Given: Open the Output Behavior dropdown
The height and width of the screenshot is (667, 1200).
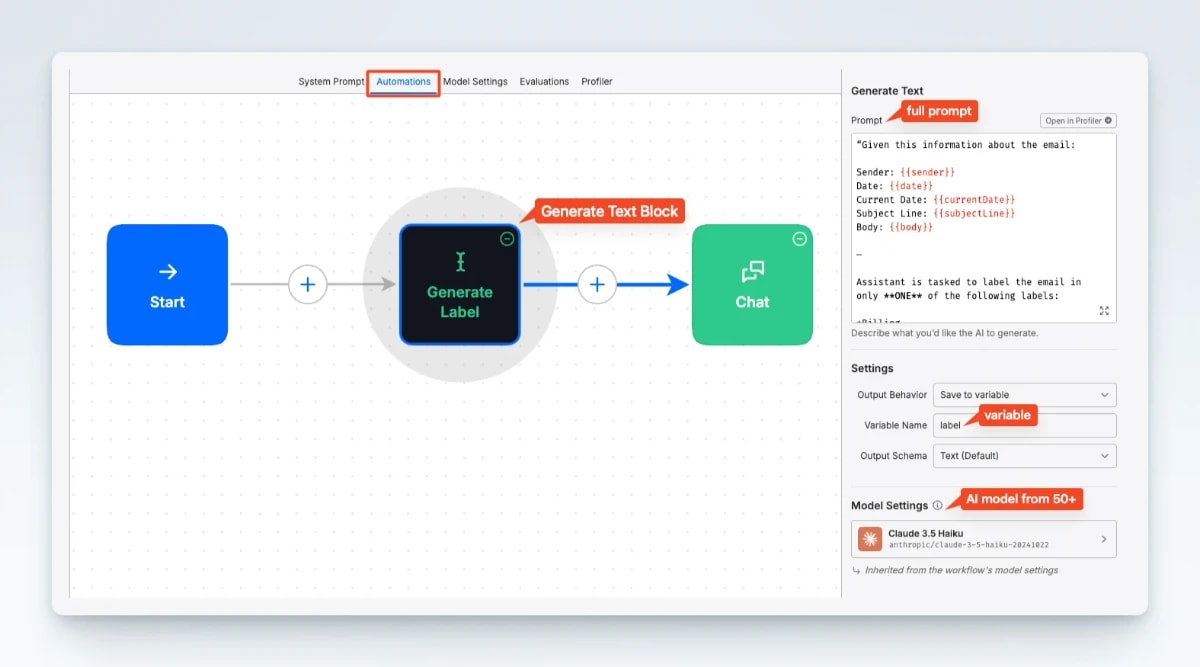Looking at the screenshot, I should [x=1024, y=394].
